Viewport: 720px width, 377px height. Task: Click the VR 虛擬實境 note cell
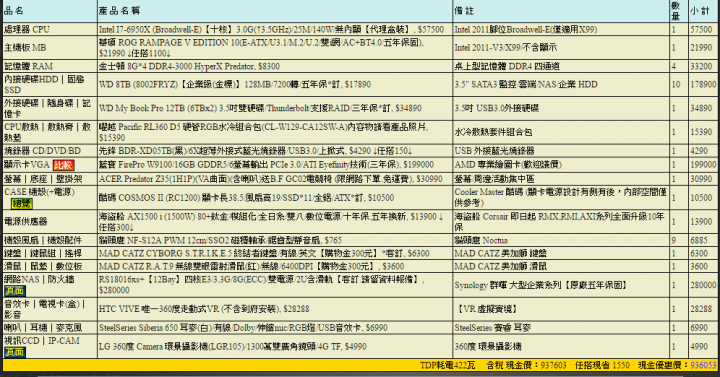tap(560, 309)
